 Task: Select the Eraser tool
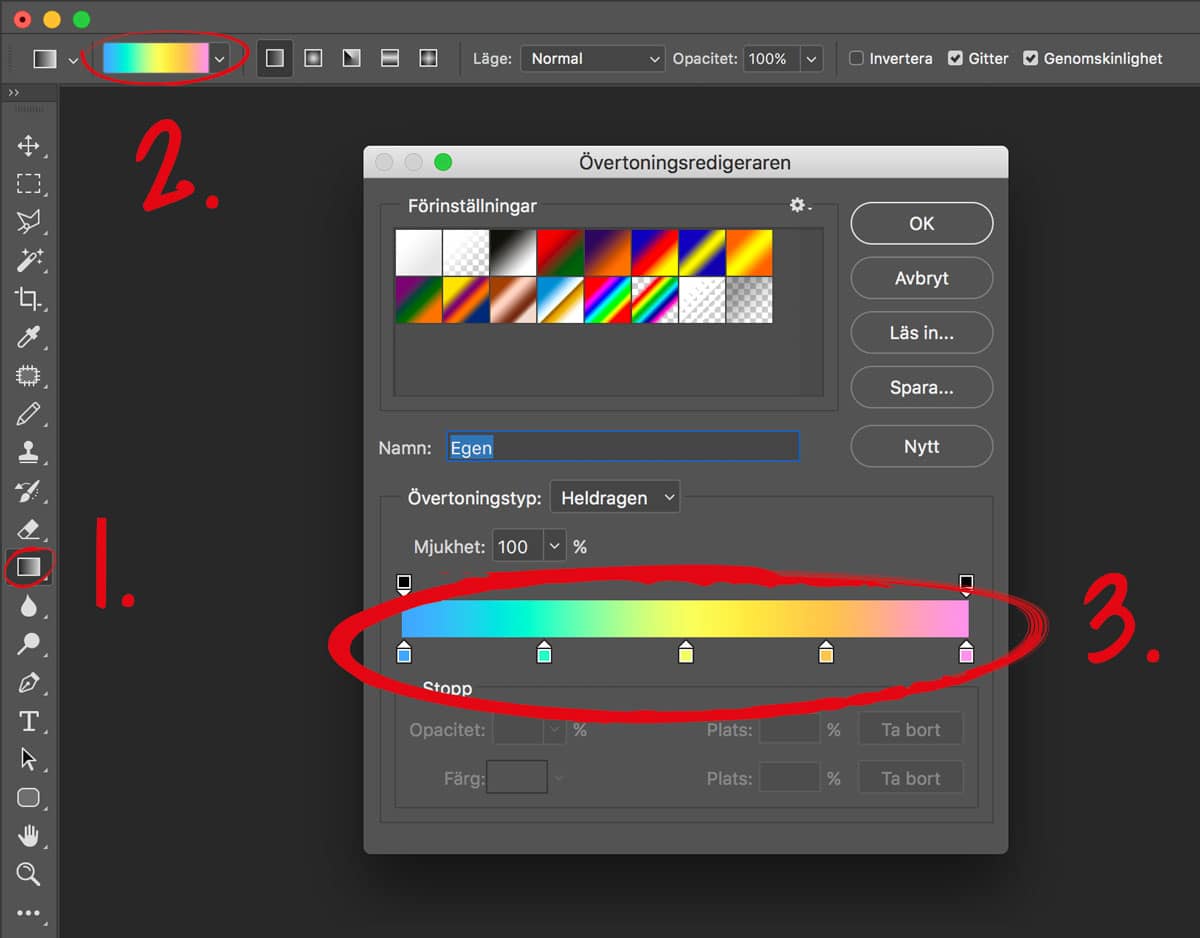(x=28, y=529)
